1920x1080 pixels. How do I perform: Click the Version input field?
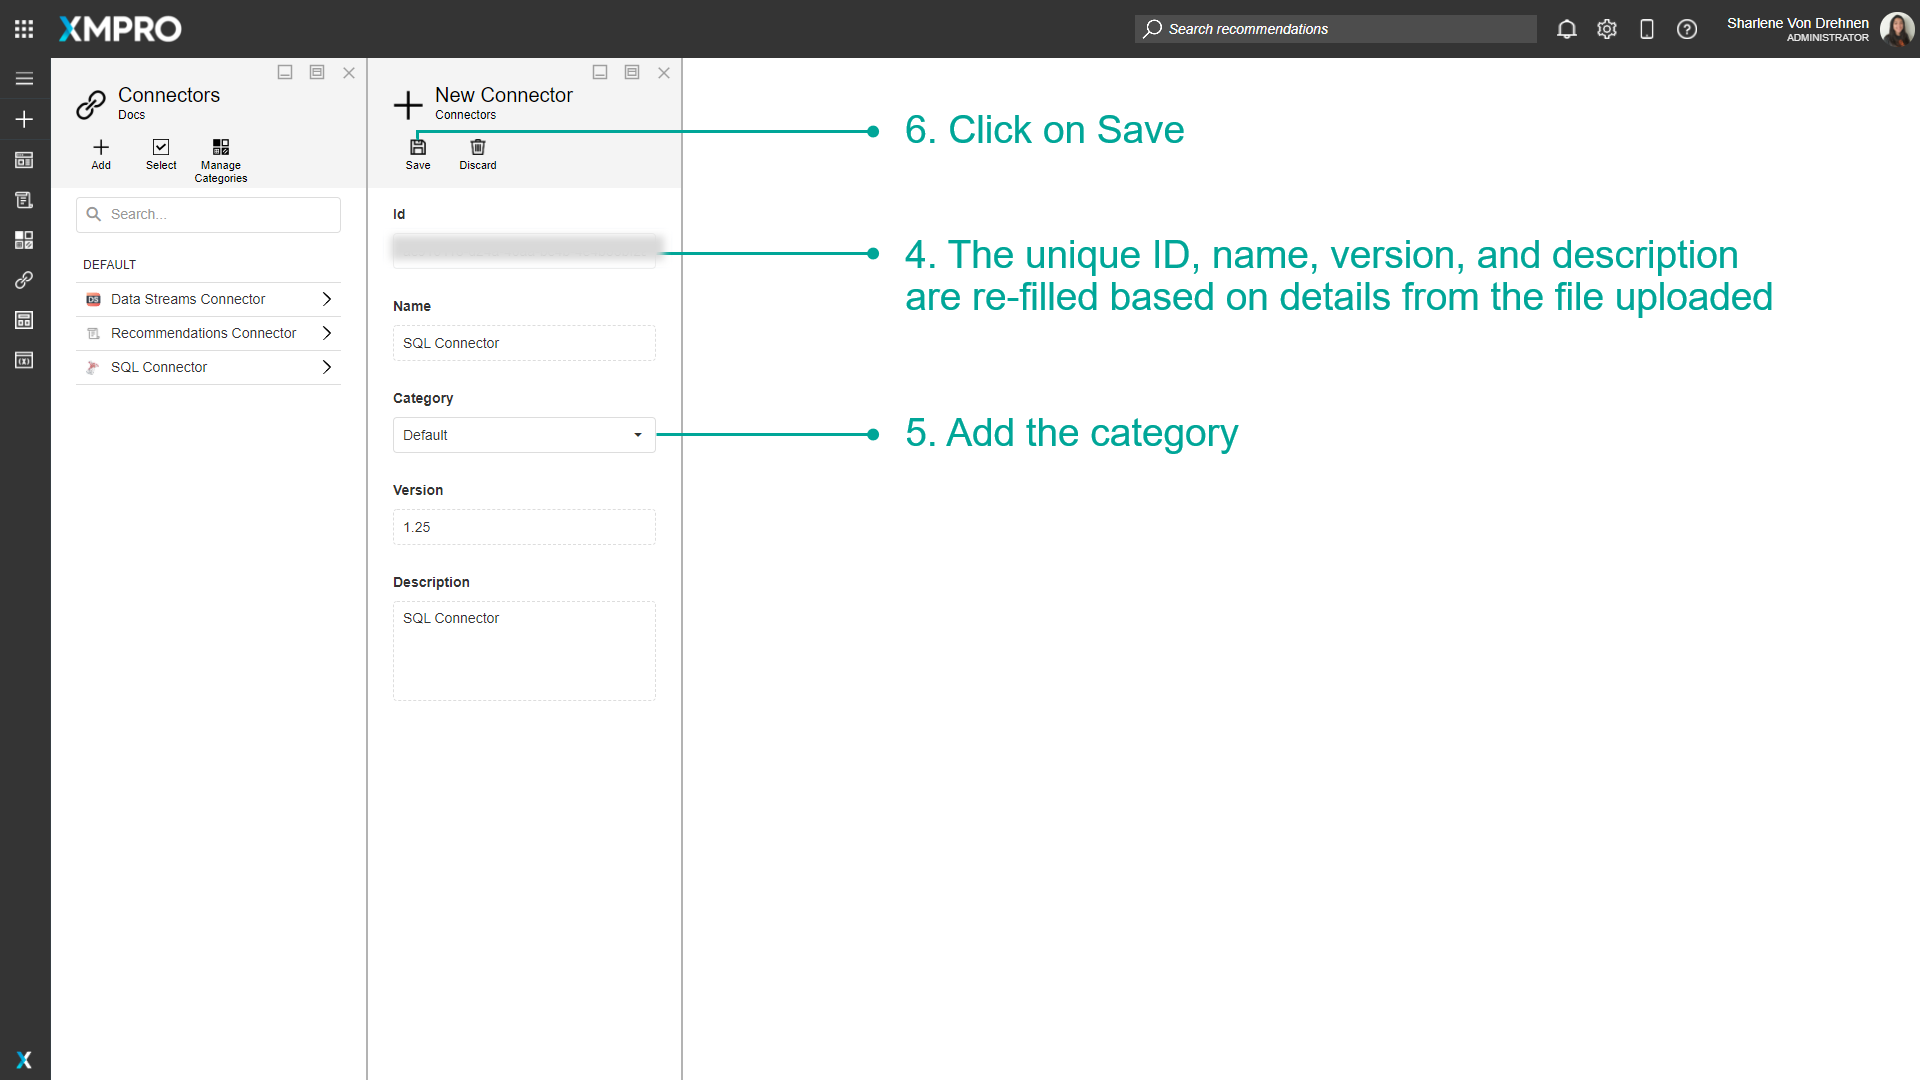point(524,527)
